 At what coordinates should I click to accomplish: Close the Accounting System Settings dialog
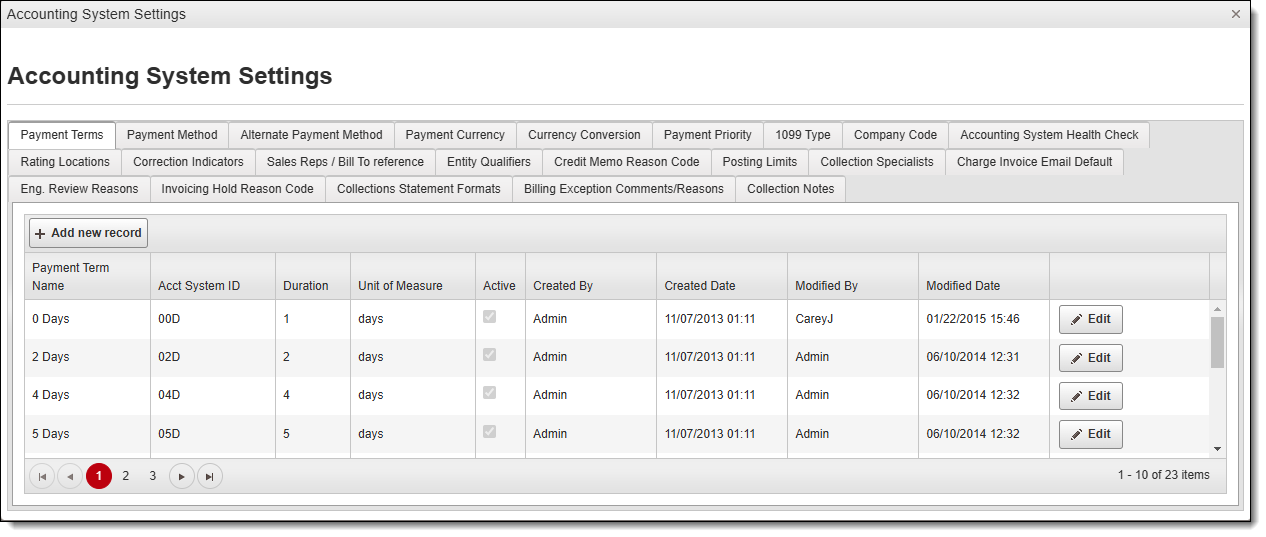pyautogui.click(x=1236, y=14)
